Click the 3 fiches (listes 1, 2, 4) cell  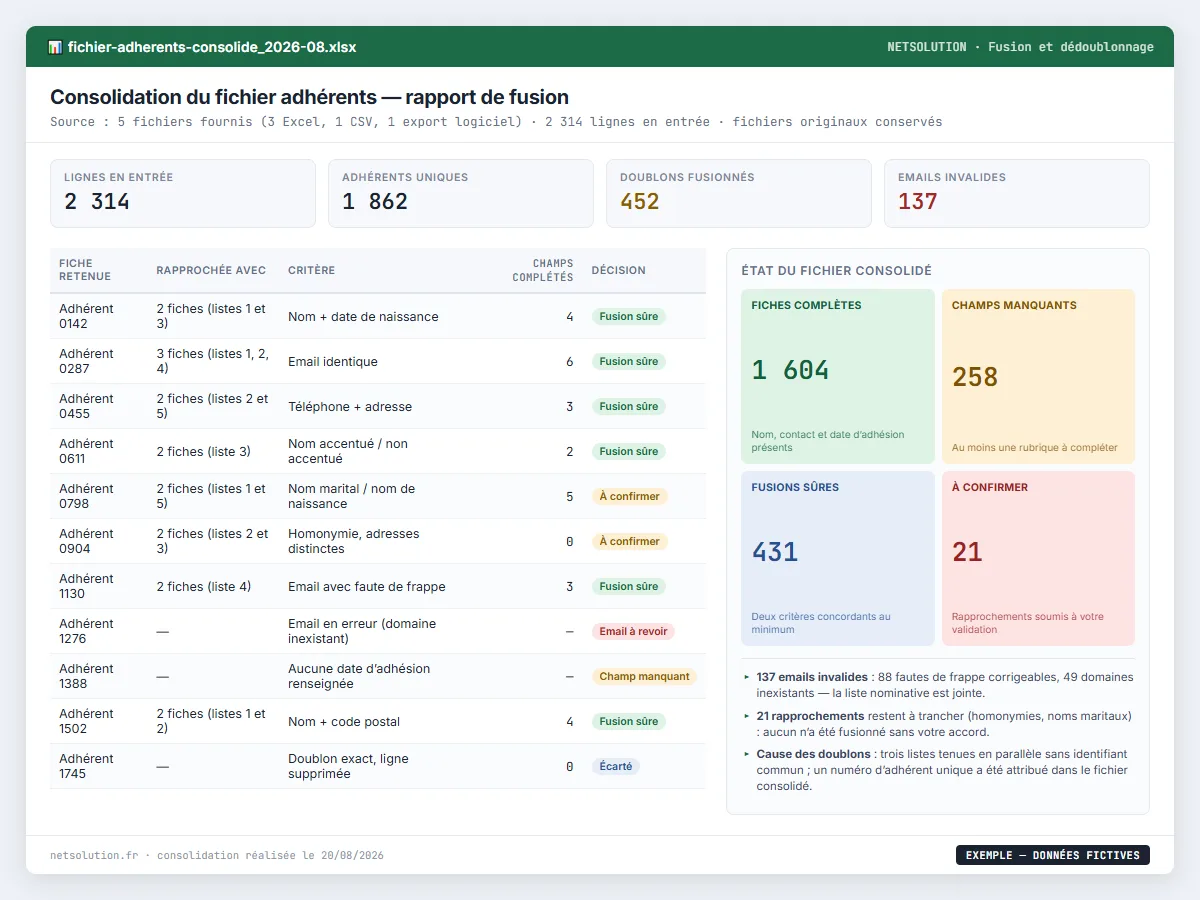click(212, 361)
